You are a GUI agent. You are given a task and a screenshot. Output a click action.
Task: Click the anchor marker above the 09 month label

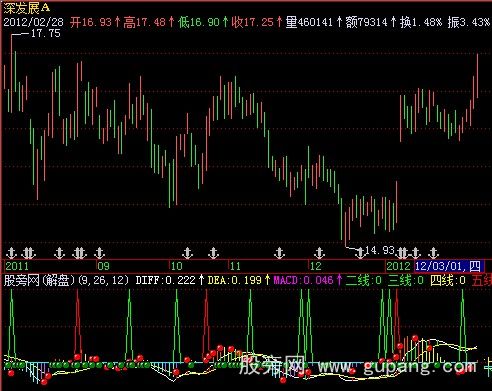click(x=99, y=253)
